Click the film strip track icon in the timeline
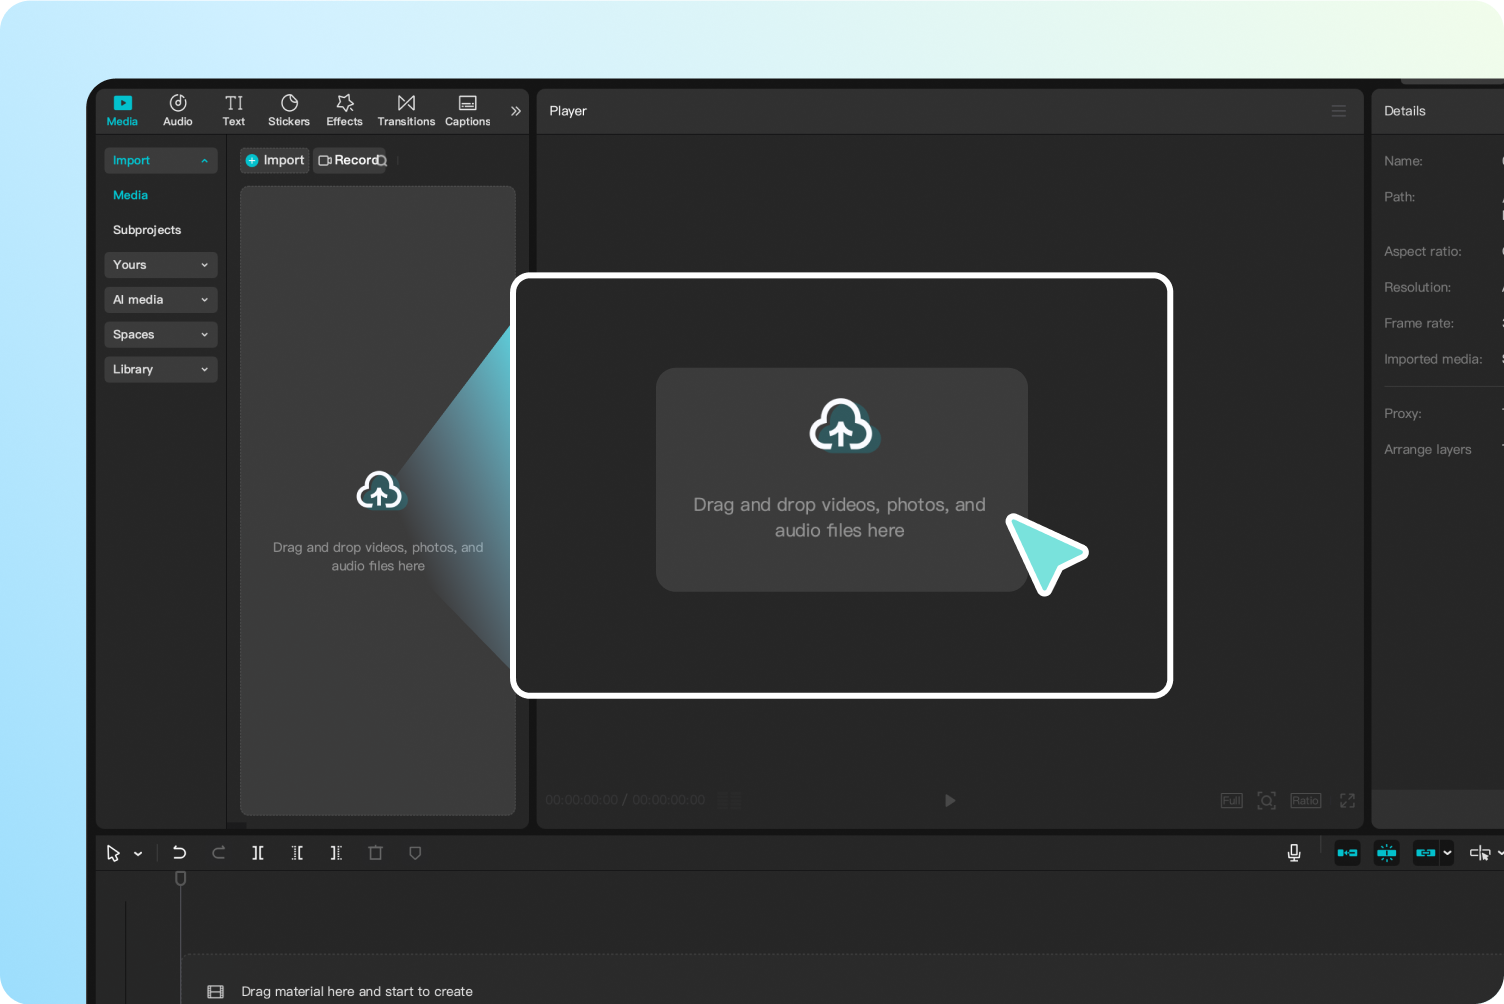This screenshot has width=1504, height=1004. pos(215,992)
